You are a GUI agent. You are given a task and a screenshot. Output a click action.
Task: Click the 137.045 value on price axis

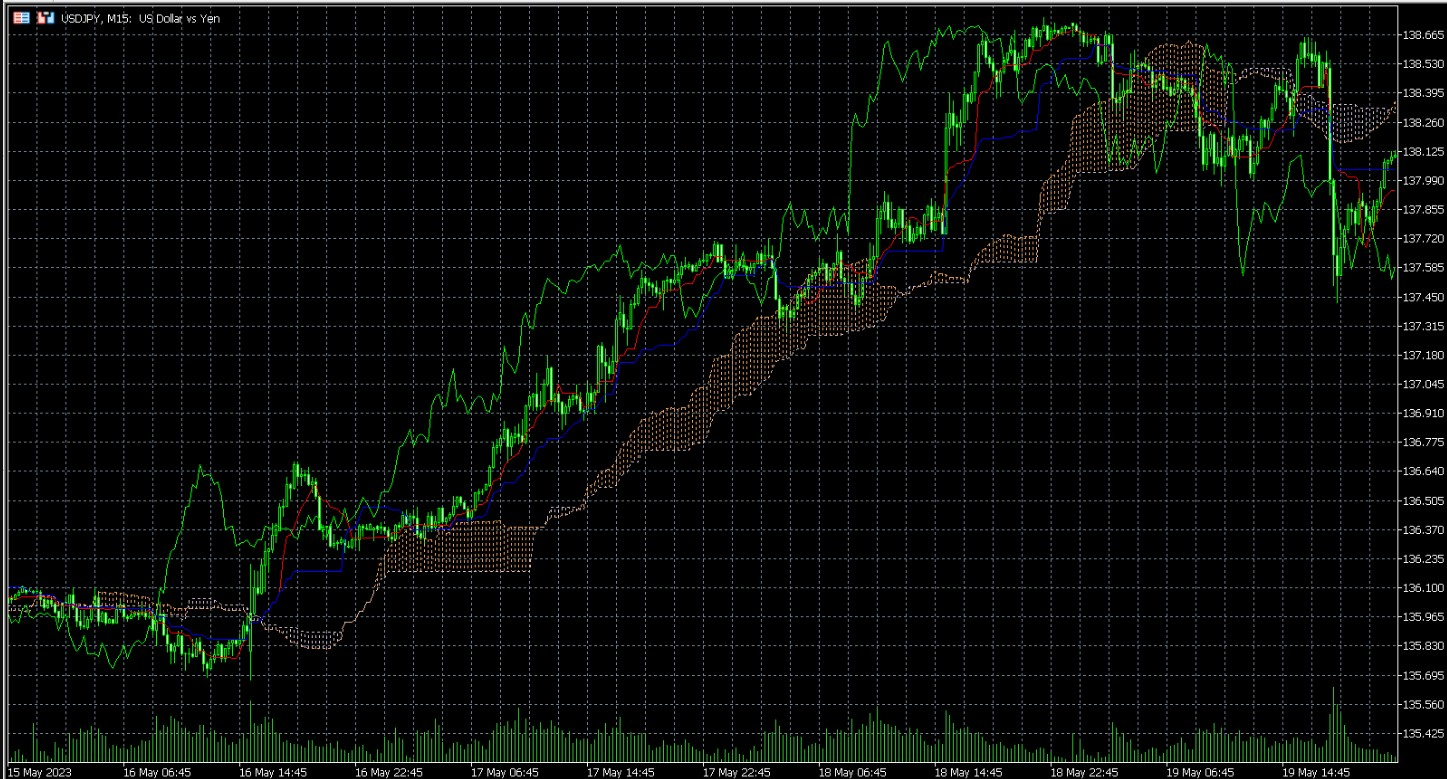[x=1424, y=382]
